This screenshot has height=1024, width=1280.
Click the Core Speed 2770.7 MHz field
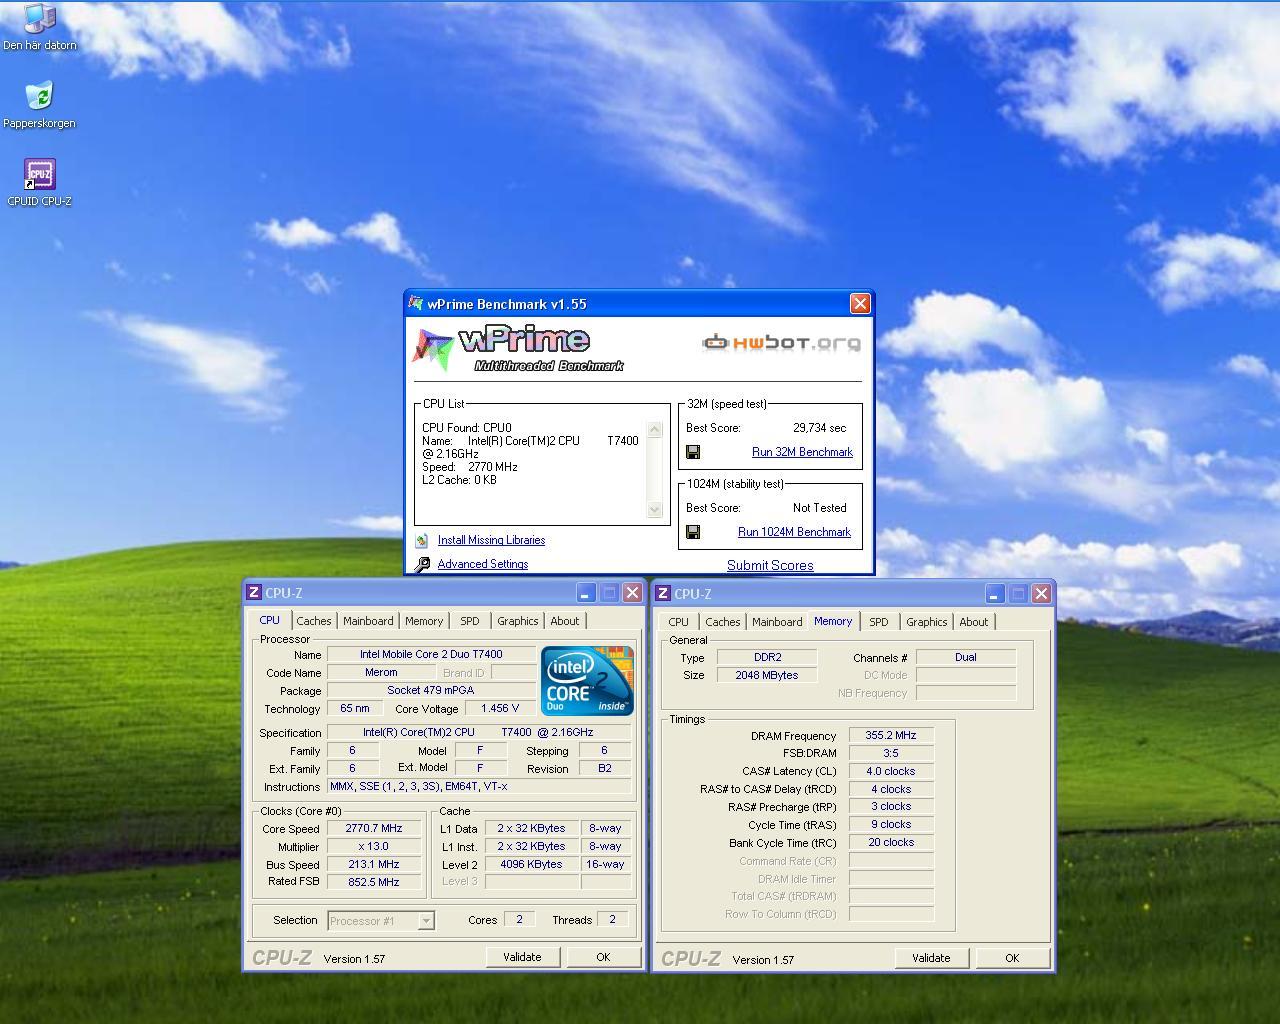(374, 829)
